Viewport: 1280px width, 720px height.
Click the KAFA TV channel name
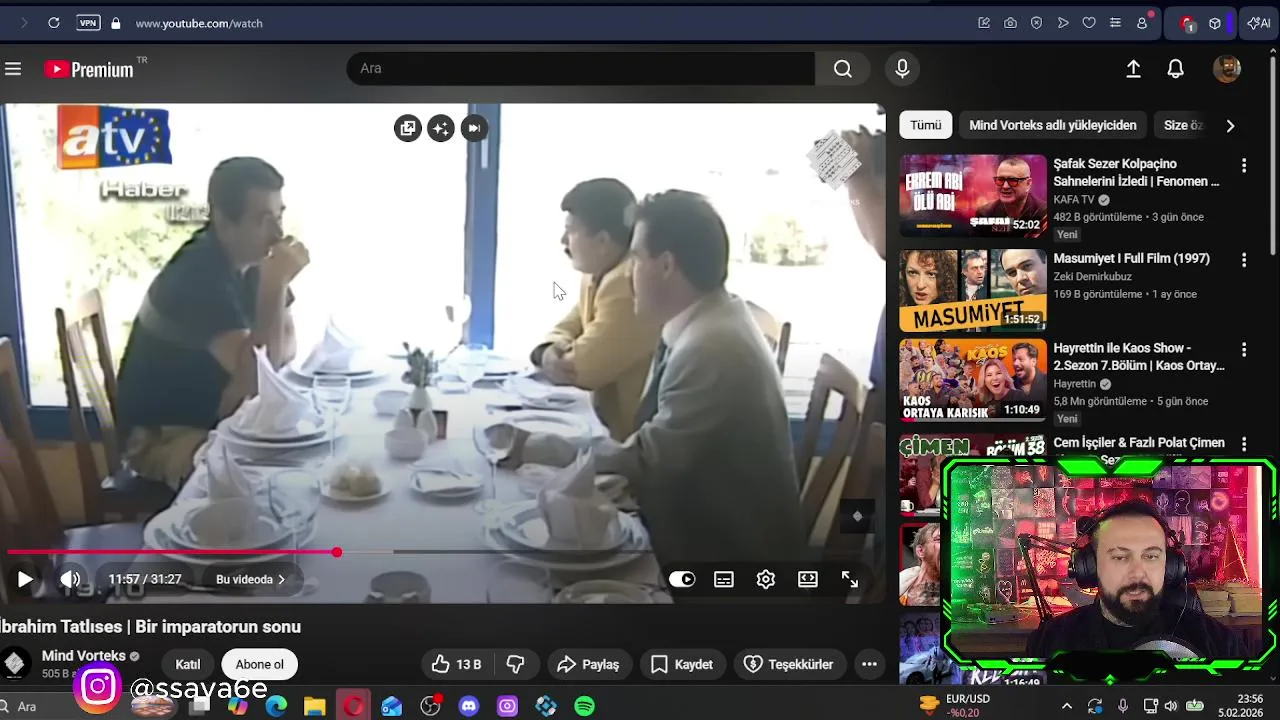pyautogui.click(x=1074, y=200)
